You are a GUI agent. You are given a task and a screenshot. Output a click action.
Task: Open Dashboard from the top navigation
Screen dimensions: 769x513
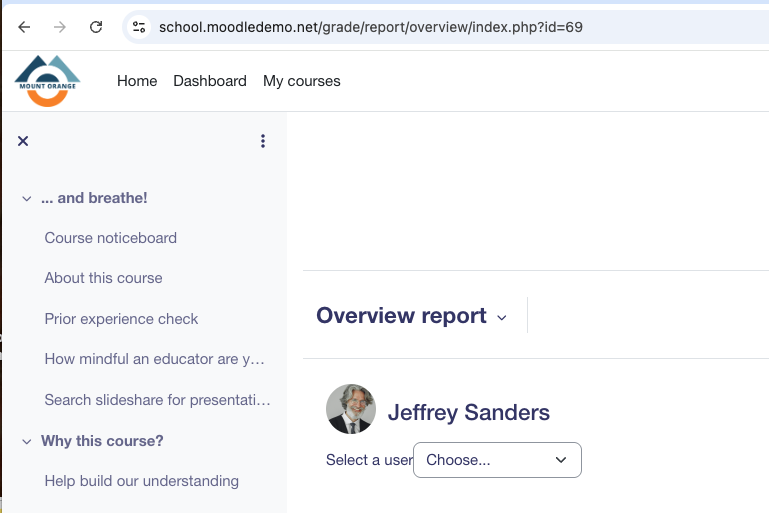[x=210, y=81]
